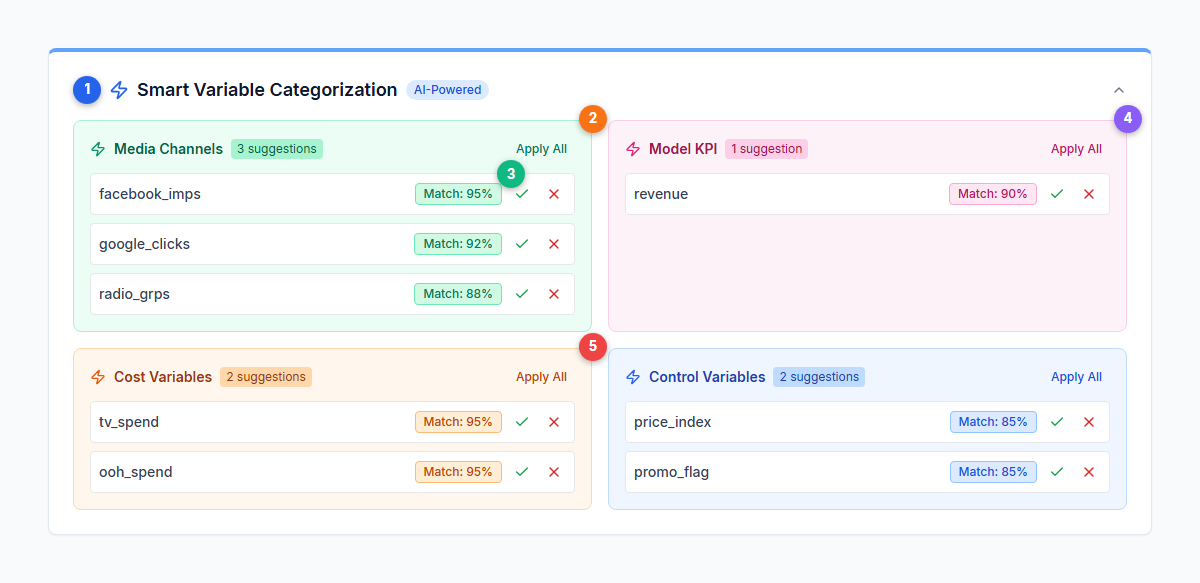Click the Media Channels lightning icon
Screen dimensions: 1200x583
pyautogui.click(x=98, y=149)
